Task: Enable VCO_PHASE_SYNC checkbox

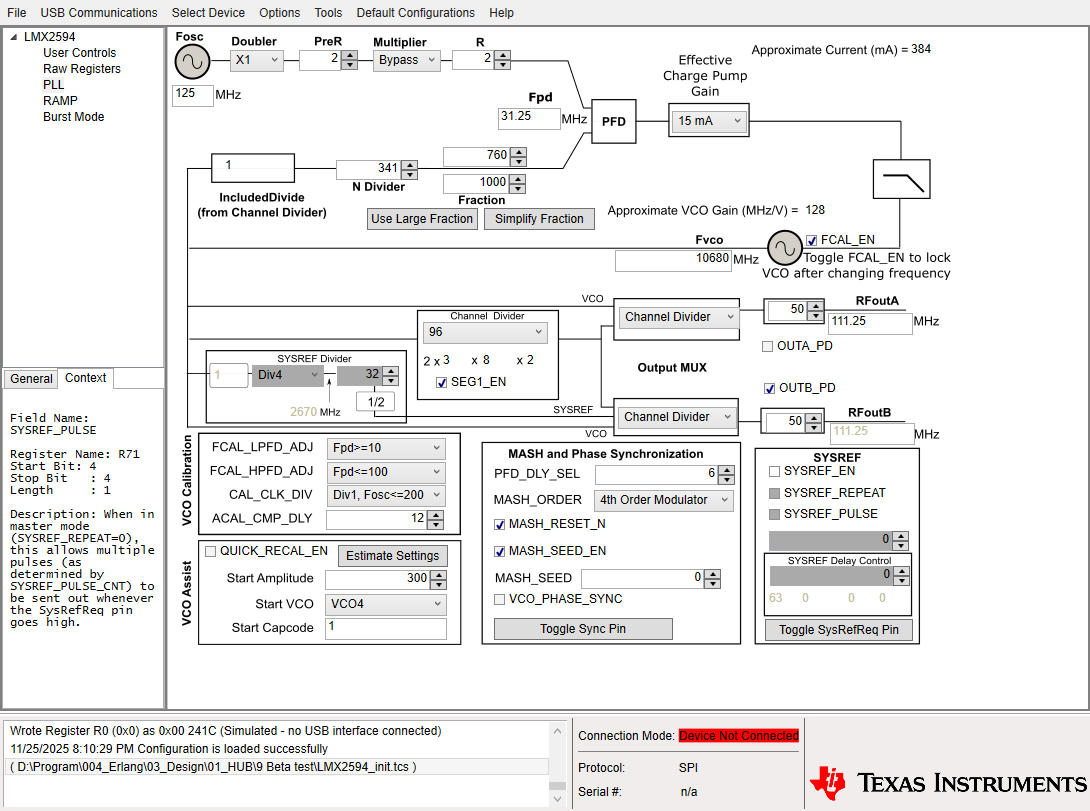Action: coord(499,599)
